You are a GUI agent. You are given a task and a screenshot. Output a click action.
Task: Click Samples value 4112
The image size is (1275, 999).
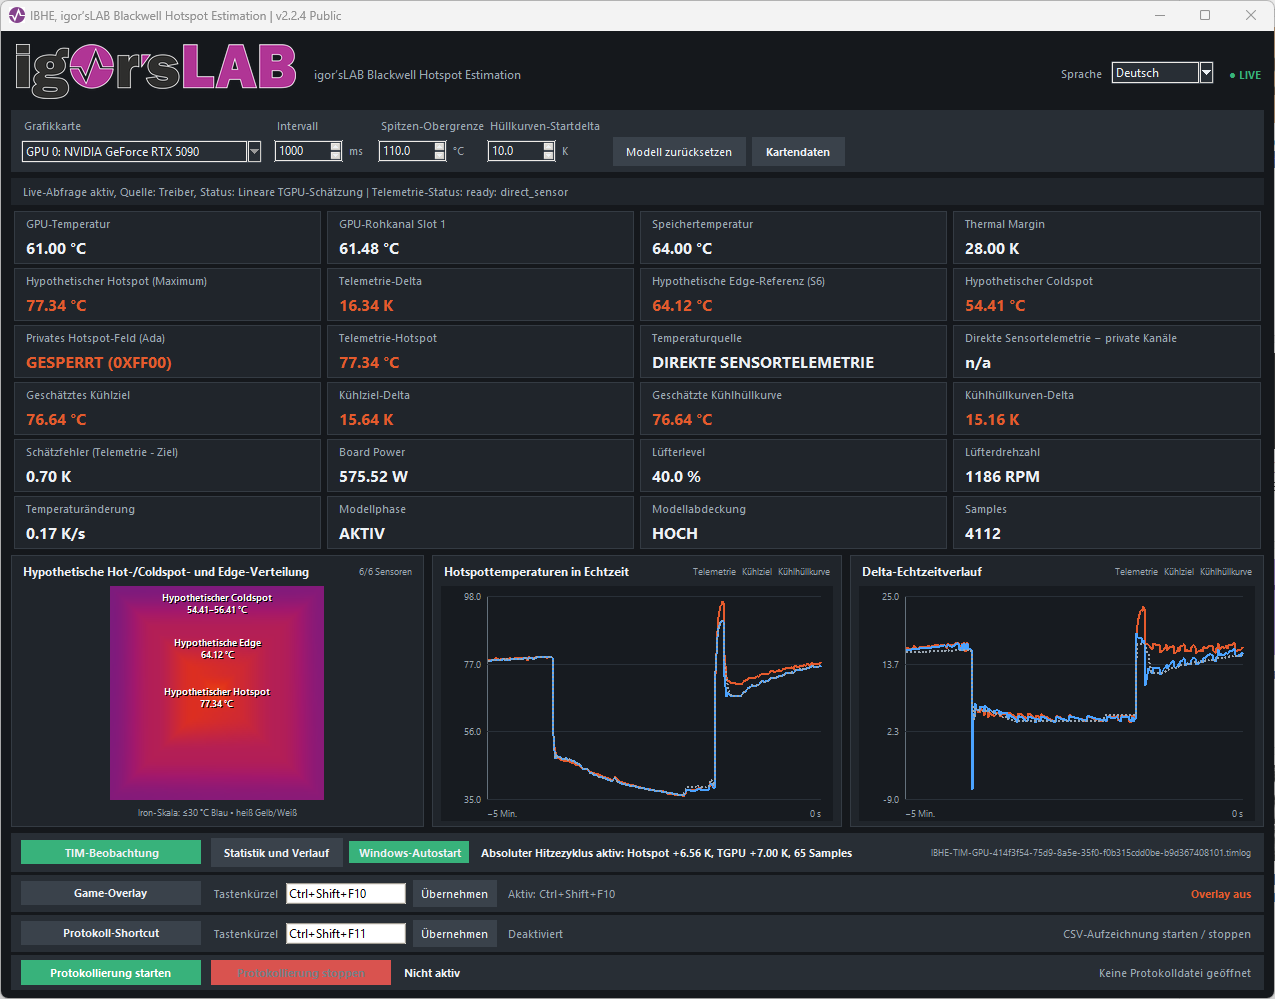[x=983, y=534]
